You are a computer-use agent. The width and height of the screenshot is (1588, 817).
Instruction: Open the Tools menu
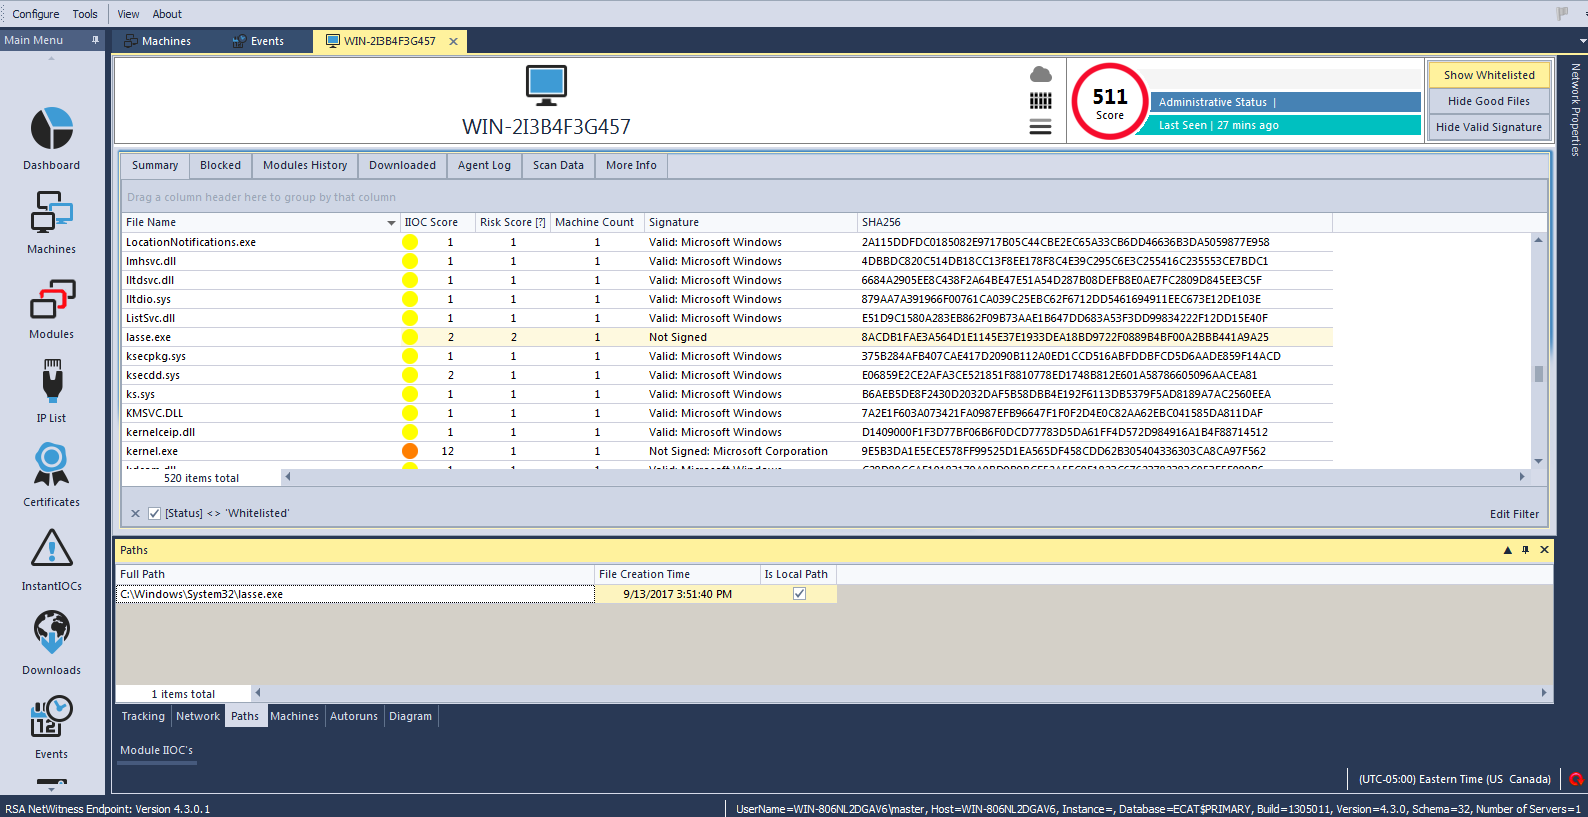coord(85,14)
